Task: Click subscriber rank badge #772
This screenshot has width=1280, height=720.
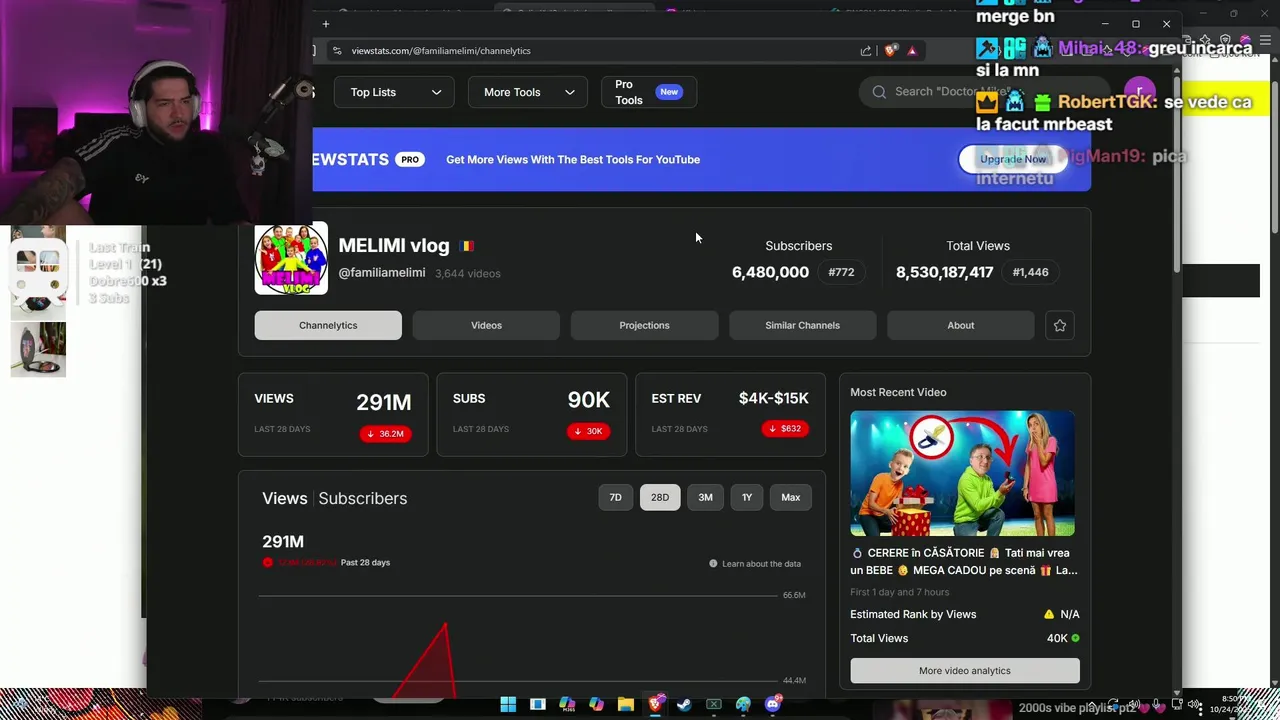Action: tap(842, 272)
